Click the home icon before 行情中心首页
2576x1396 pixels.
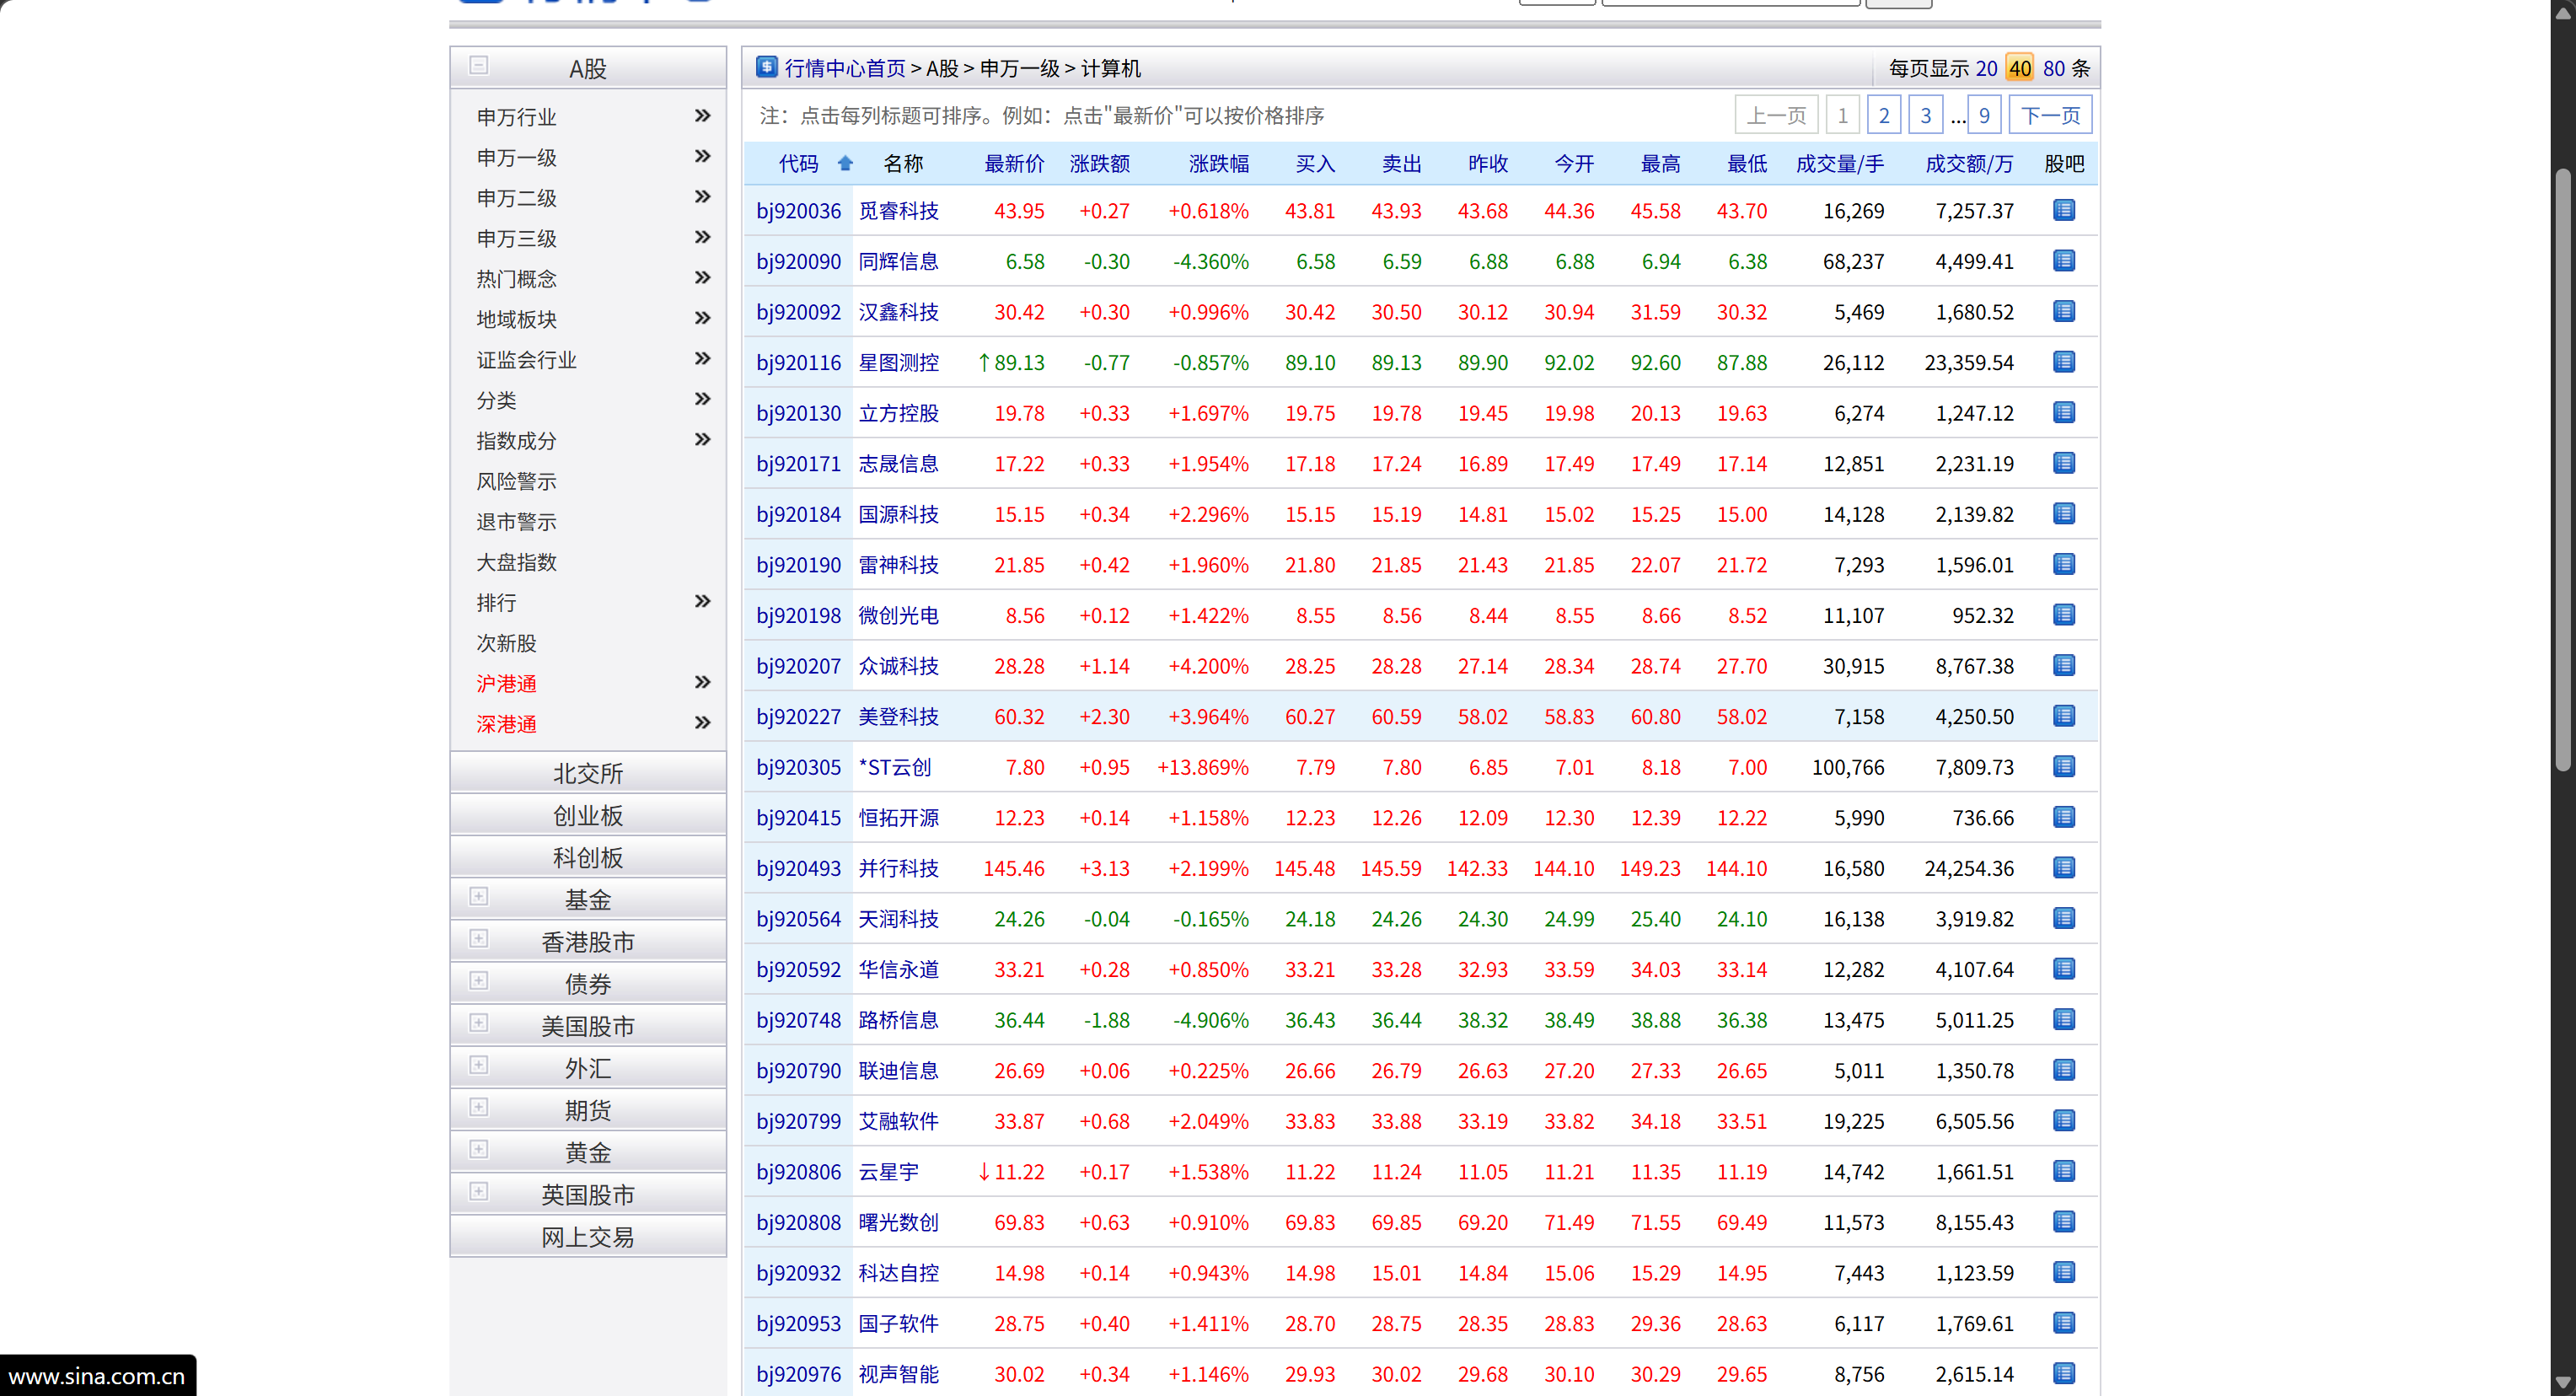click(766, 67)
